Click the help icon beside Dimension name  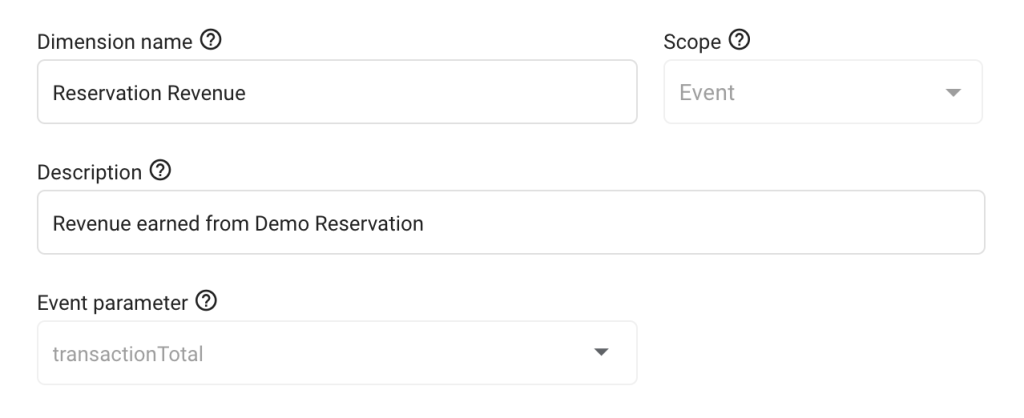click(x=211, y=42)
